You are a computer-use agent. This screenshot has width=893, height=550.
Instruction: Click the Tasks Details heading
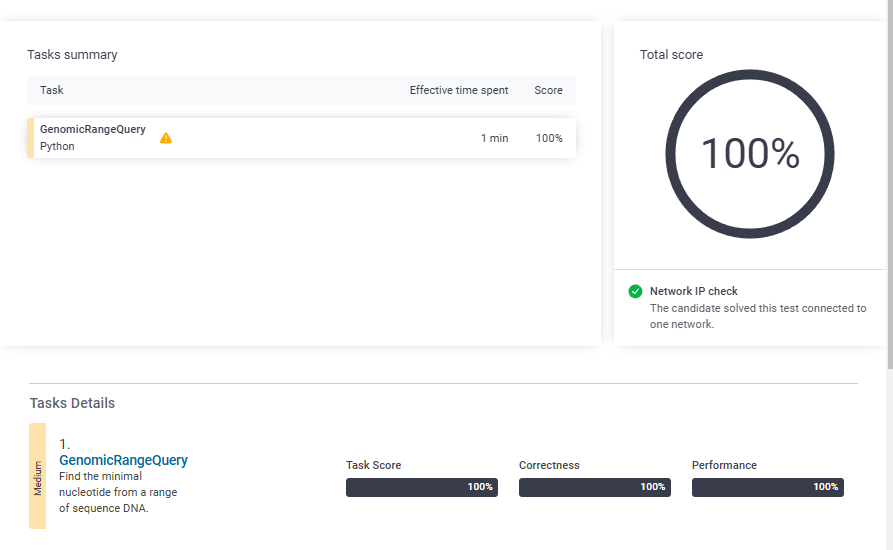(72, 403)
